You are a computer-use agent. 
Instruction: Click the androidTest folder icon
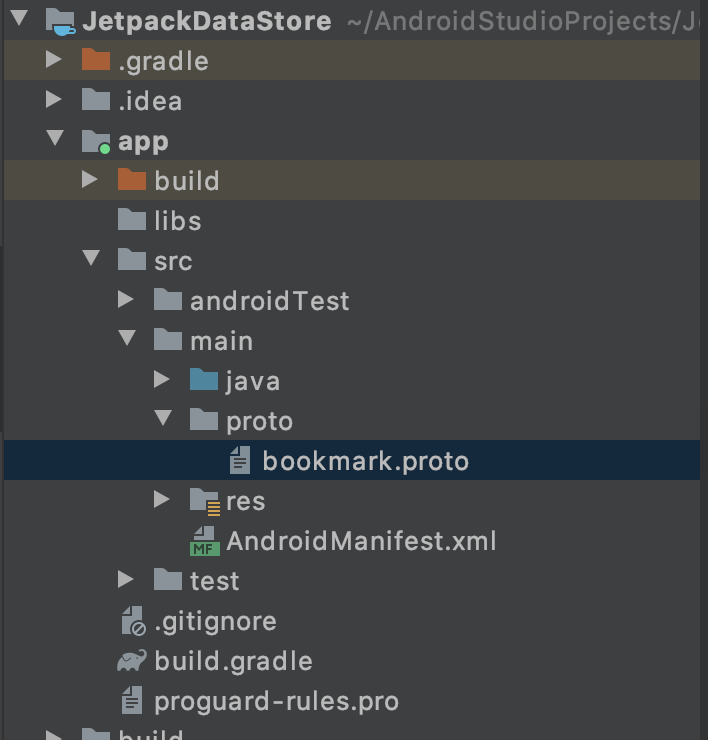(x=168, y=299)
